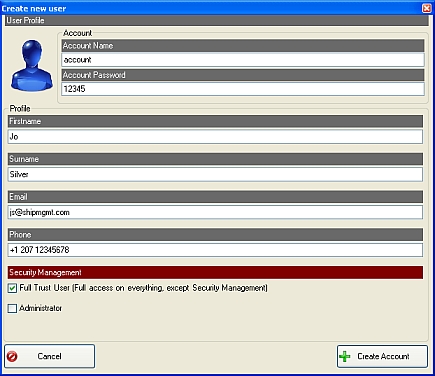435x376 pixels.
Task: Focus the Account Name field containing 'account'
Action: pyautogui.click(x=243, y=60)
